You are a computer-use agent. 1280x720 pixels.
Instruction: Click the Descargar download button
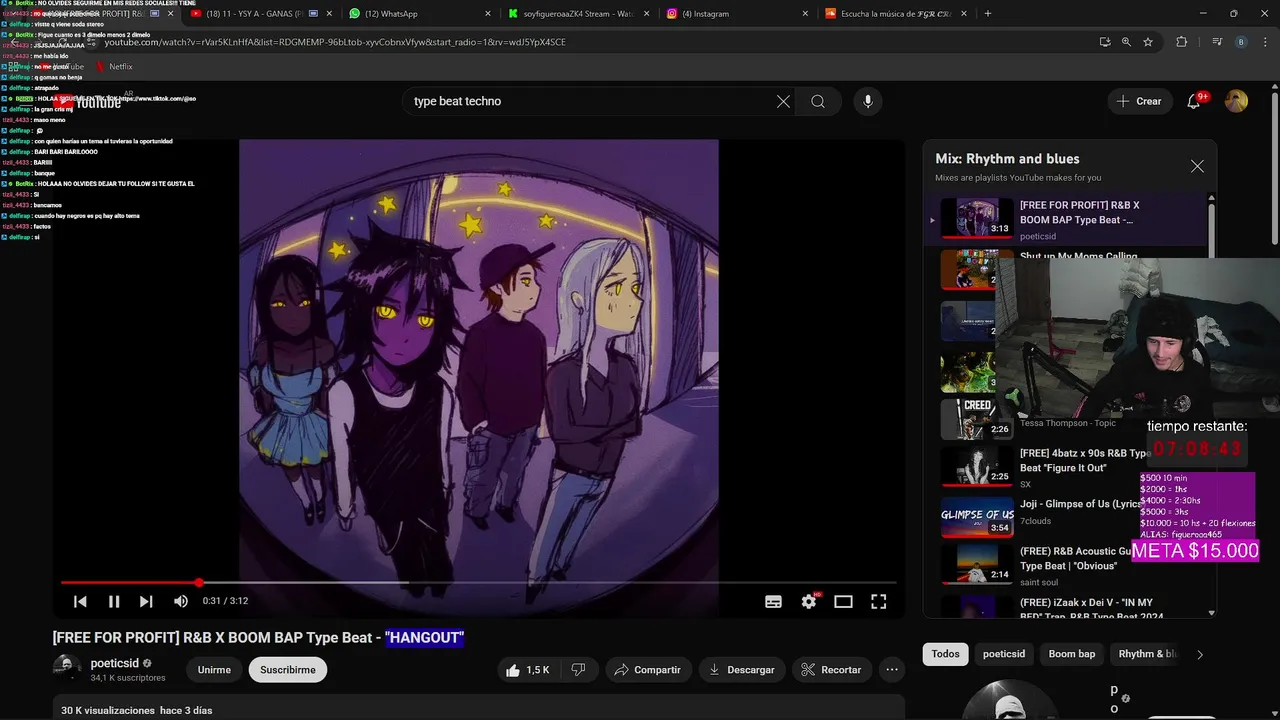tap(742, 670)
